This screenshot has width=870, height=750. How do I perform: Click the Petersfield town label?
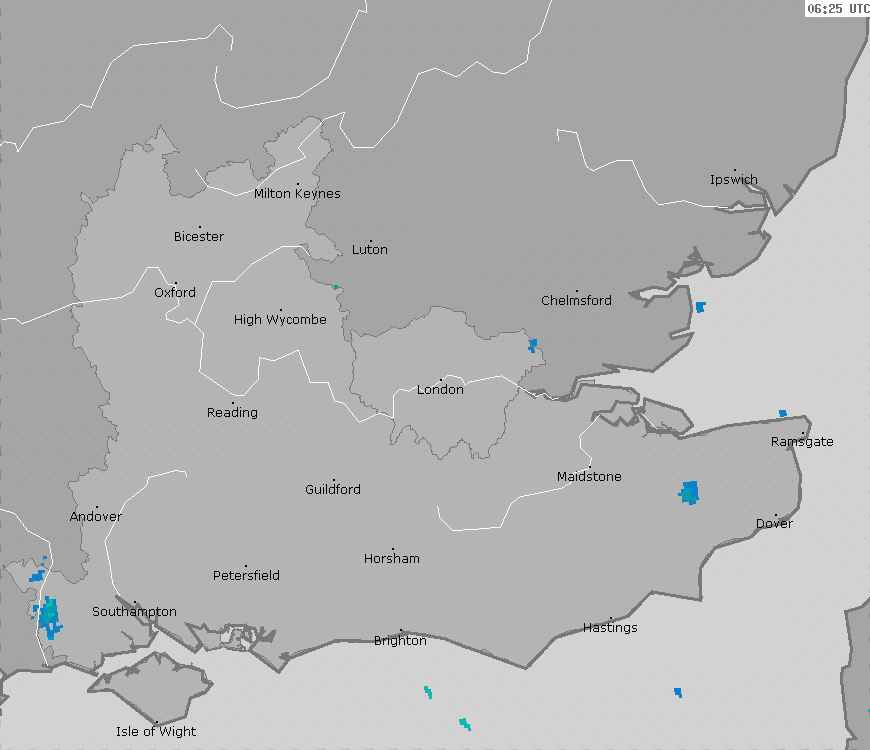pos(246,576)
